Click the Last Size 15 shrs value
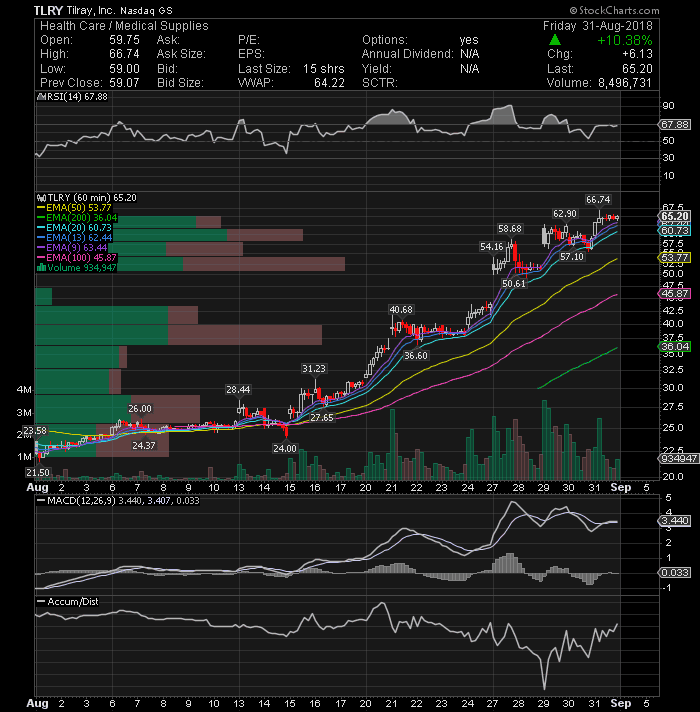The height and width of the screenshot is (712, 700). (x=324, y=69)
